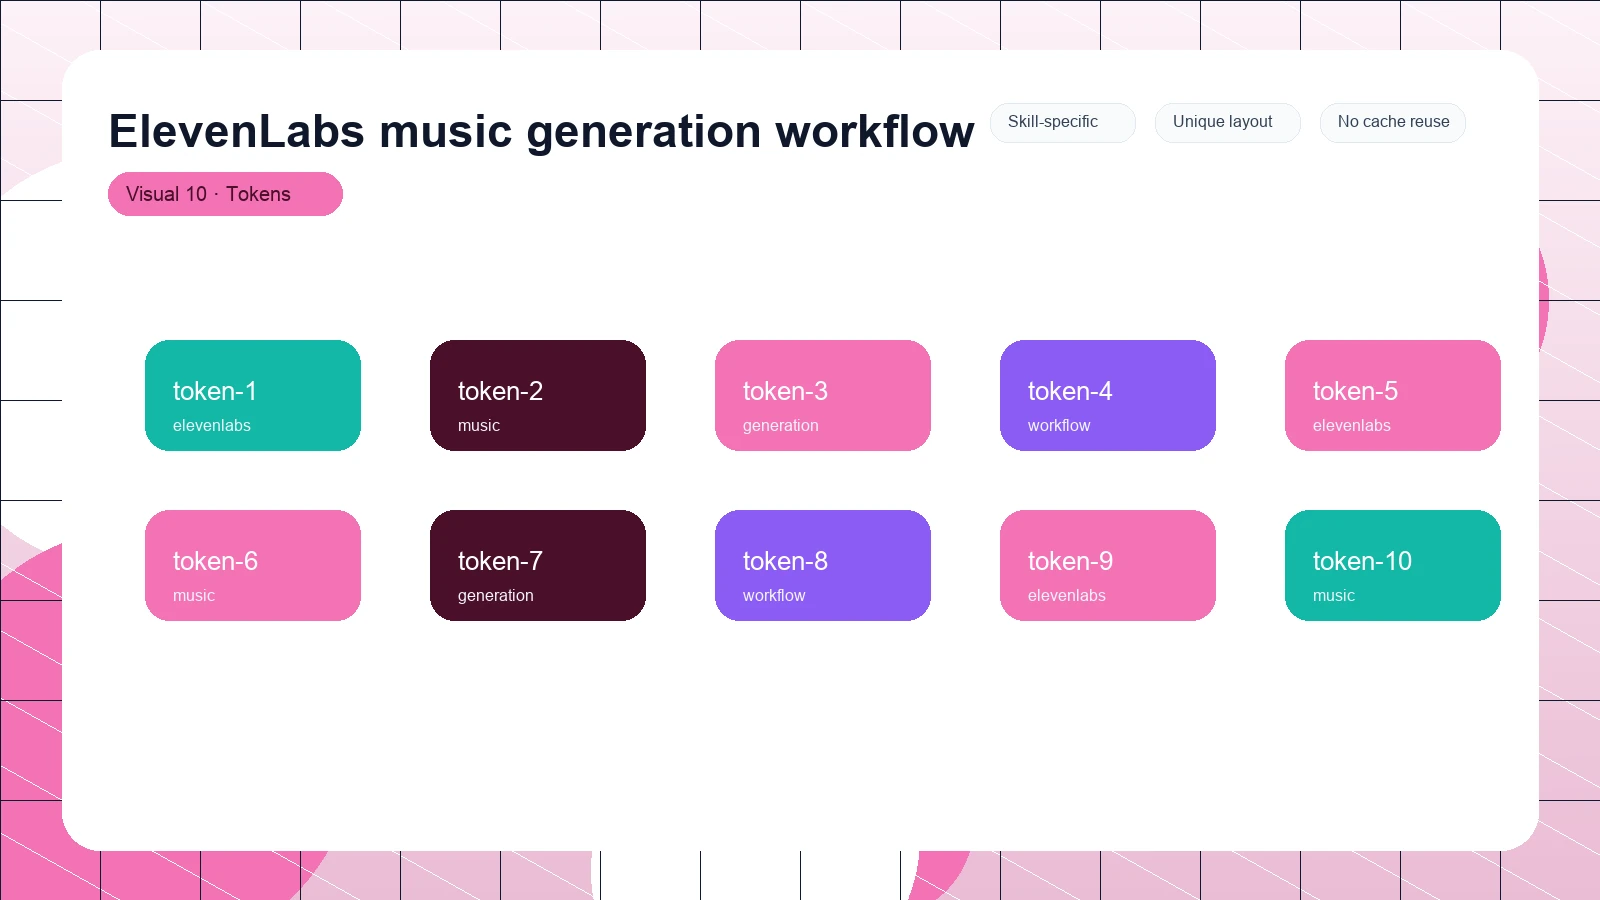The width and height of the screenshot is (1600, 900).
Task: Pick the token-6 music card
Action: 253,565
